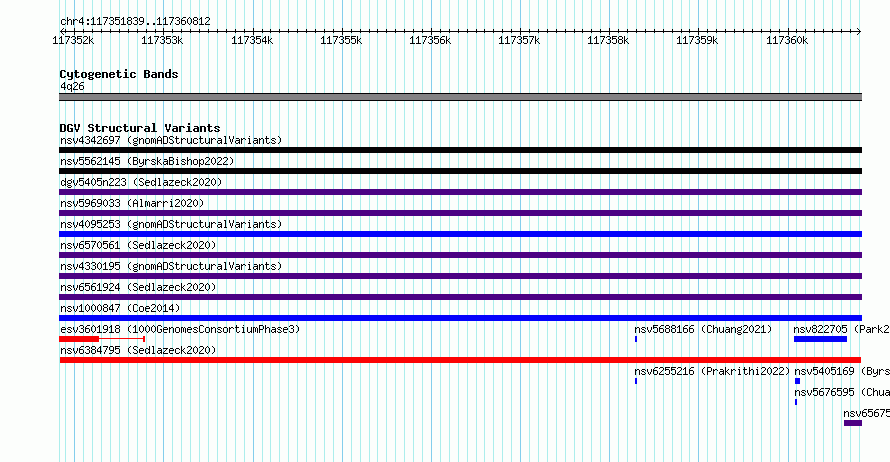This screenshot has width=890, height=462.
Task: Open variant label nsv5688166 (Chuang2021)
Action: tap(703, 329)
